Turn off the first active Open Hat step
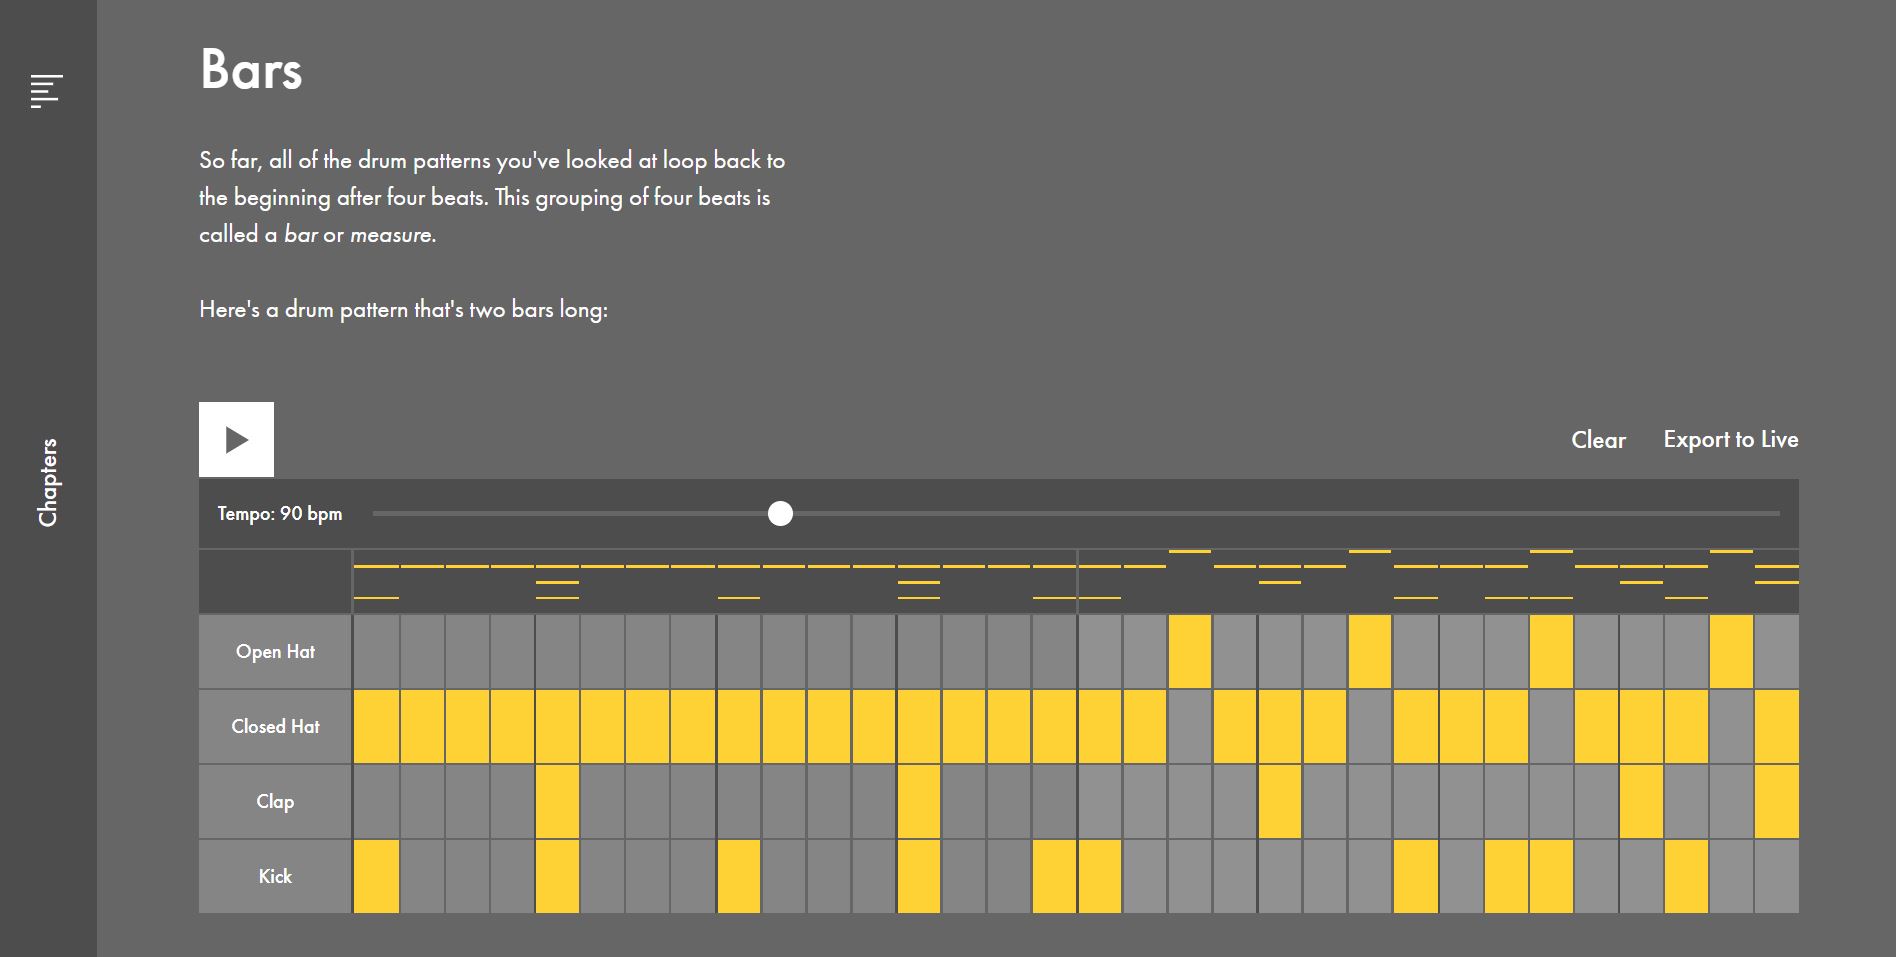This screenshot has height=957, width=1896. point(1190,652)
